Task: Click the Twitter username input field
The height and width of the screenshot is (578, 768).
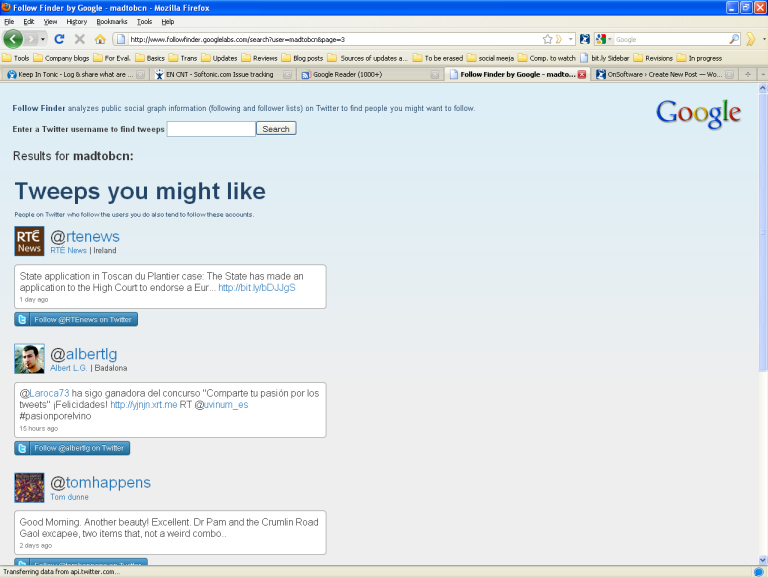Action: click(x=211, y=129)
